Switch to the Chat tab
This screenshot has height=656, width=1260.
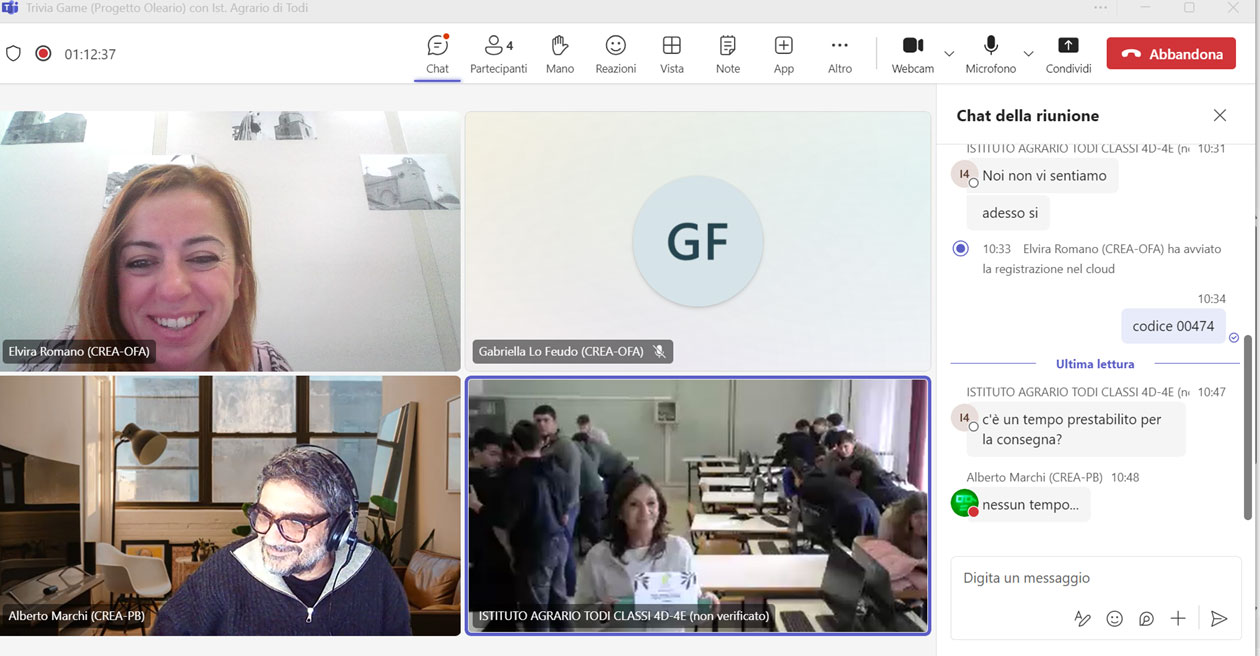click(437, 54)
